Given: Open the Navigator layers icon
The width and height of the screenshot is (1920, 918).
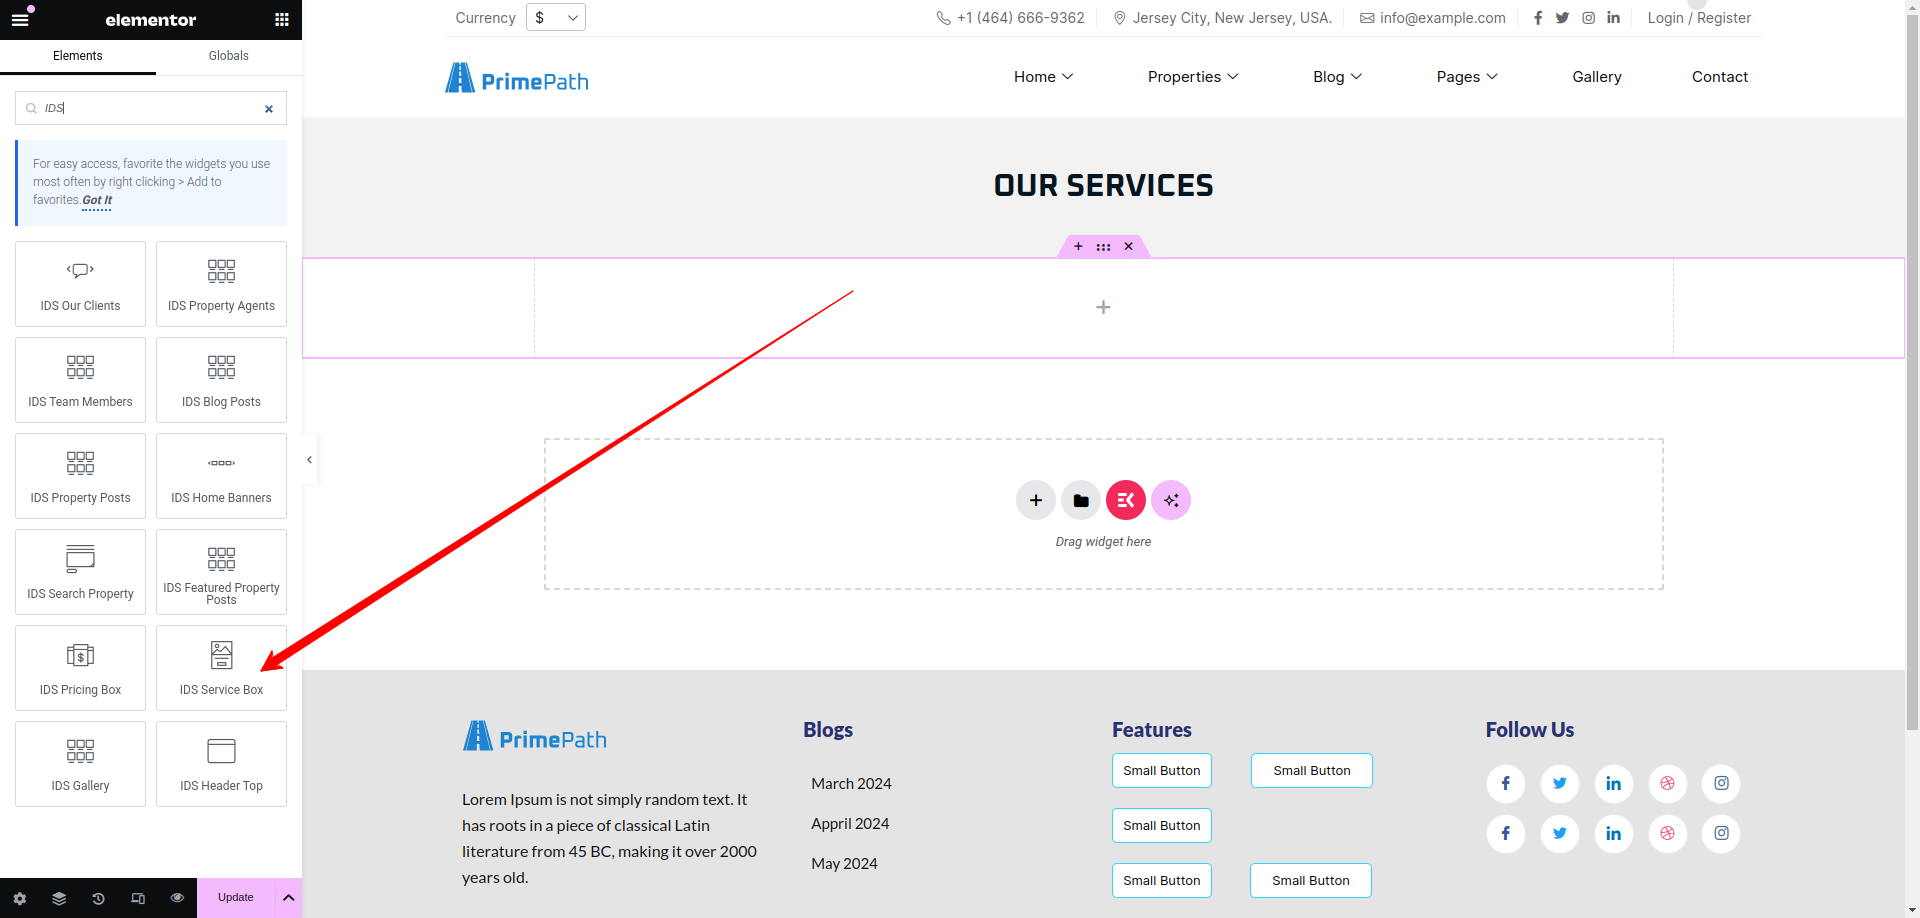Looking at the screenshot, I should [x=59, y=898].
